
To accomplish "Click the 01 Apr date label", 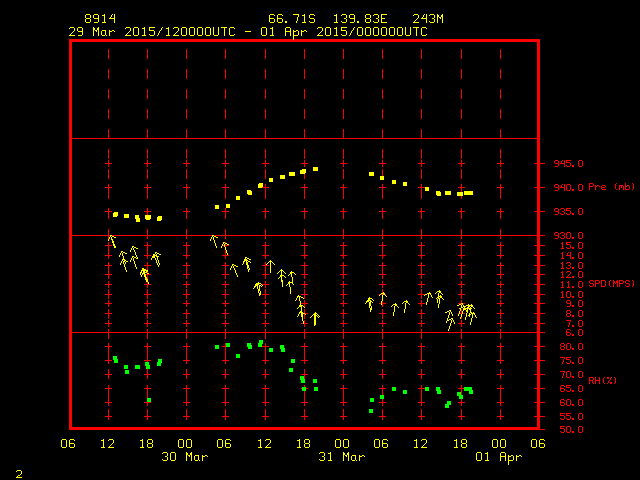I will click(498, 457).
